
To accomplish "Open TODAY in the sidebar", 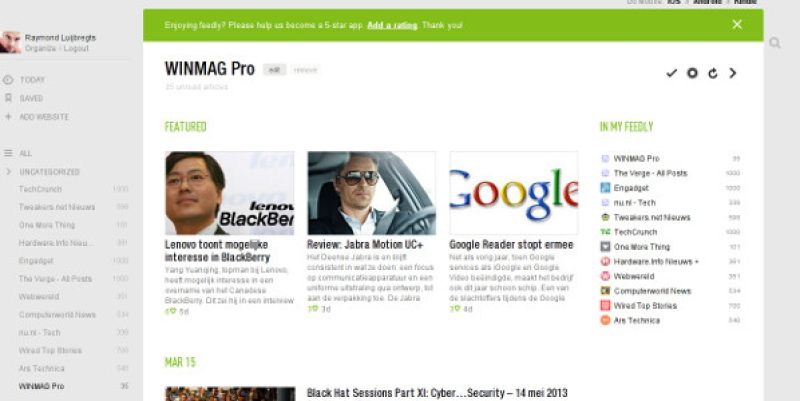I will (32, 80).
